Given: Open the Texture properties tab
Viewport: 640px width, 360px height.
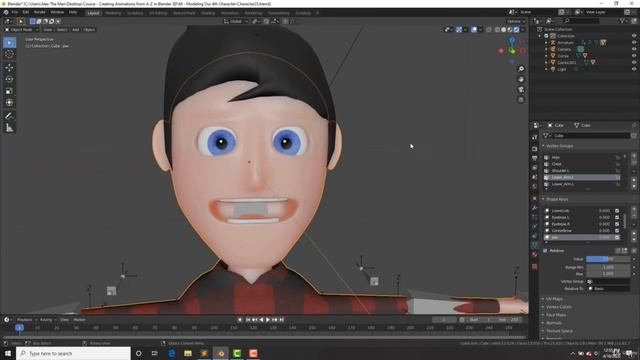Looking at the screenshot, I should [535, 266].
